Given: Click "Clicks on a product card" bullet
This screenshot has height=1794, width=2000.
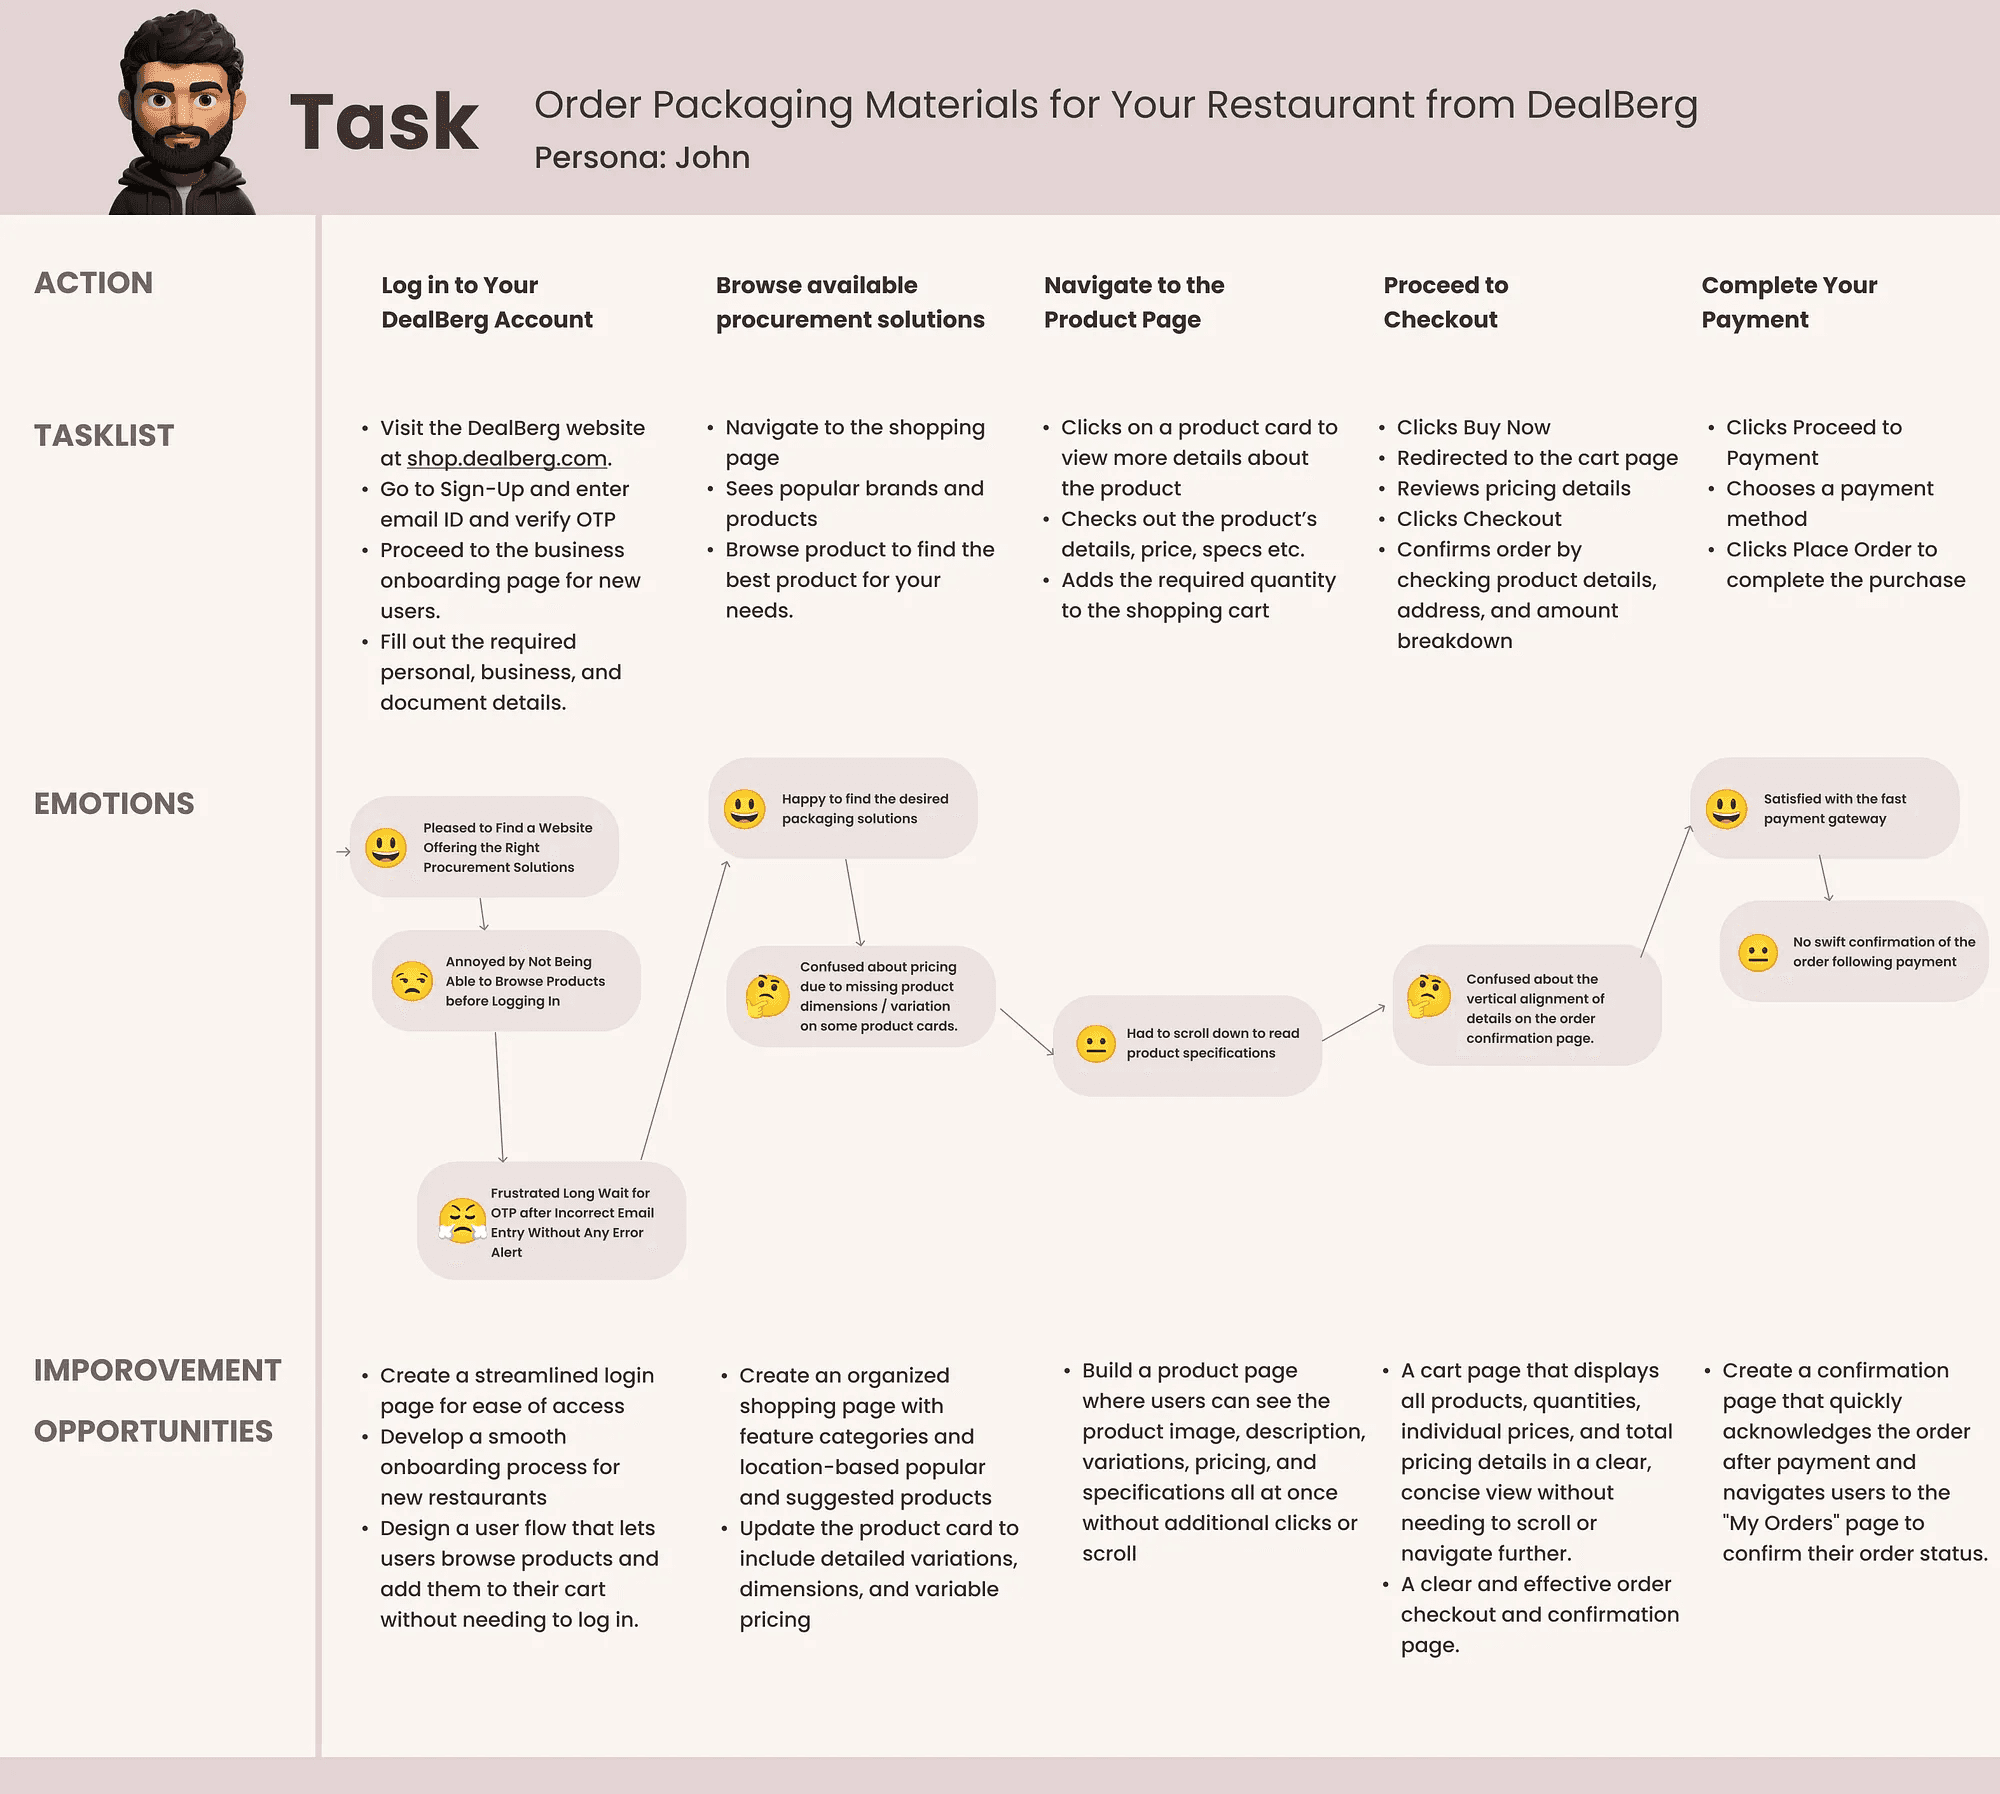Looking at the screenshot, I should [1199, 458].
